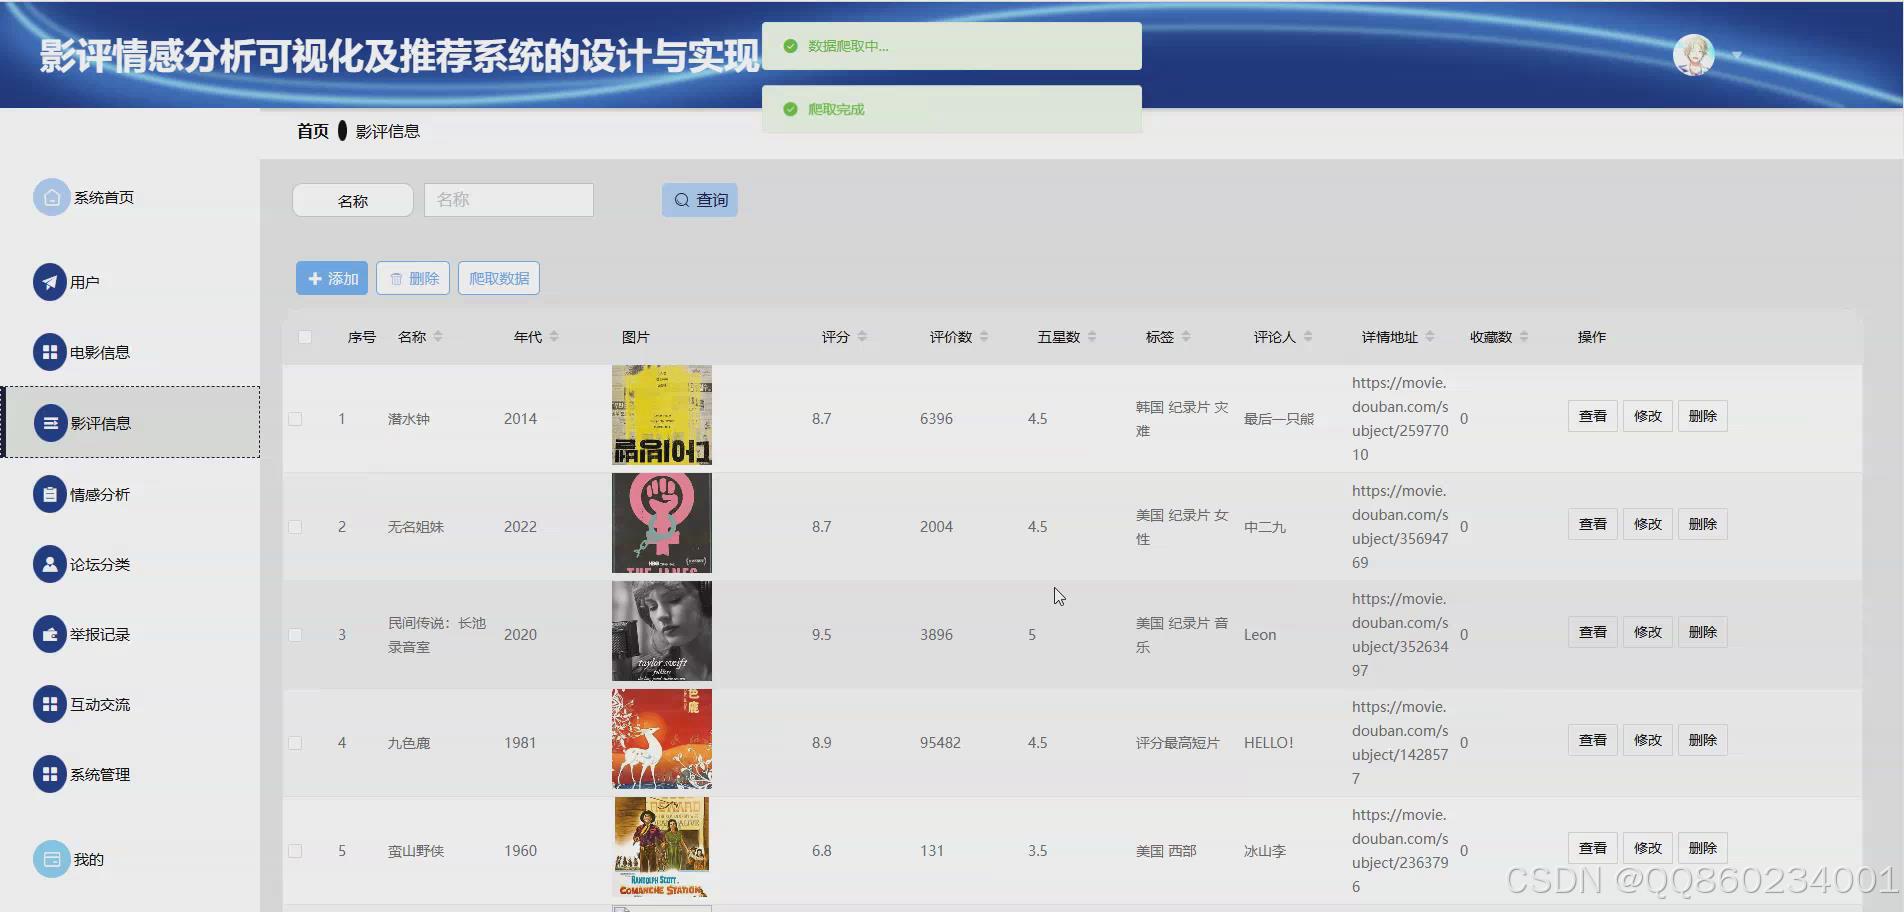Check the row checkbox for 民间传说：长池录音室
The height and width of the screenshot is (912, 1904).
[x=295, y=635]
